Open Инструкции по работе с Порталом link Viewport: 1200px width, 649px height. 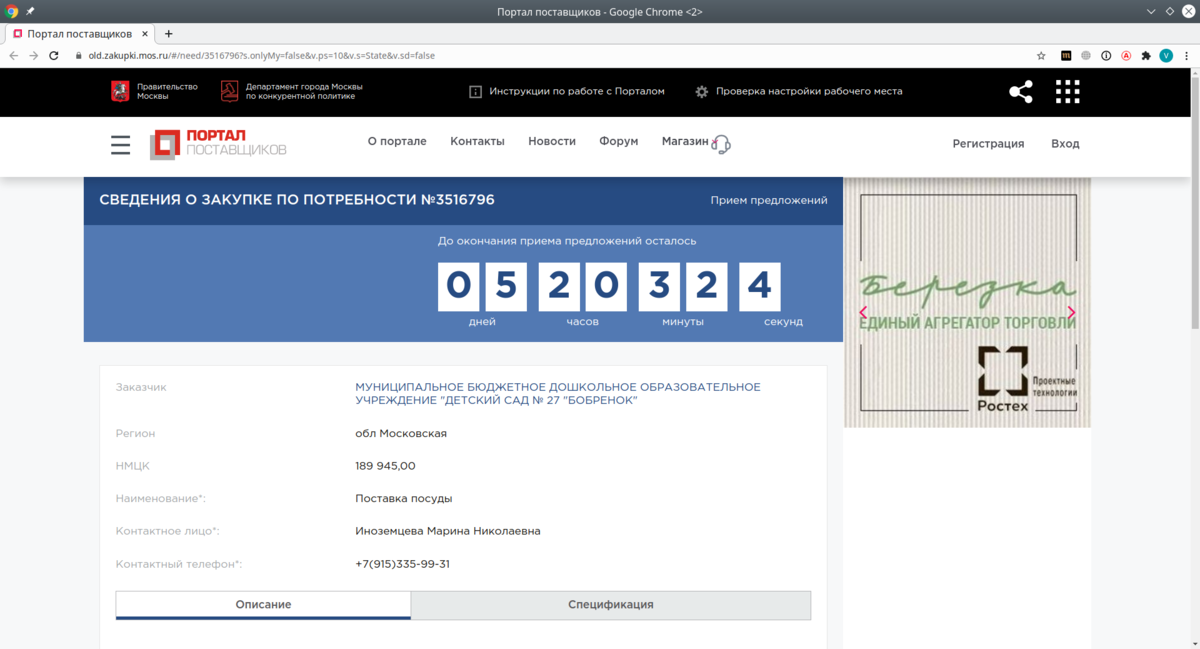point(577,91)
